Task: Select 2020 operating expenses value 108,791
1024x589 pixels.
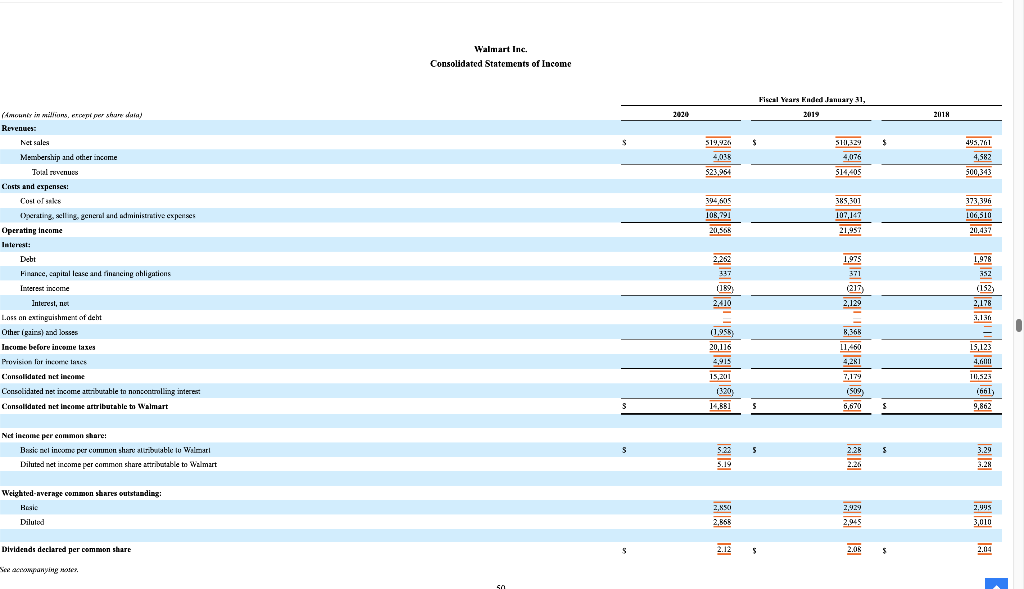Action: 718,215
